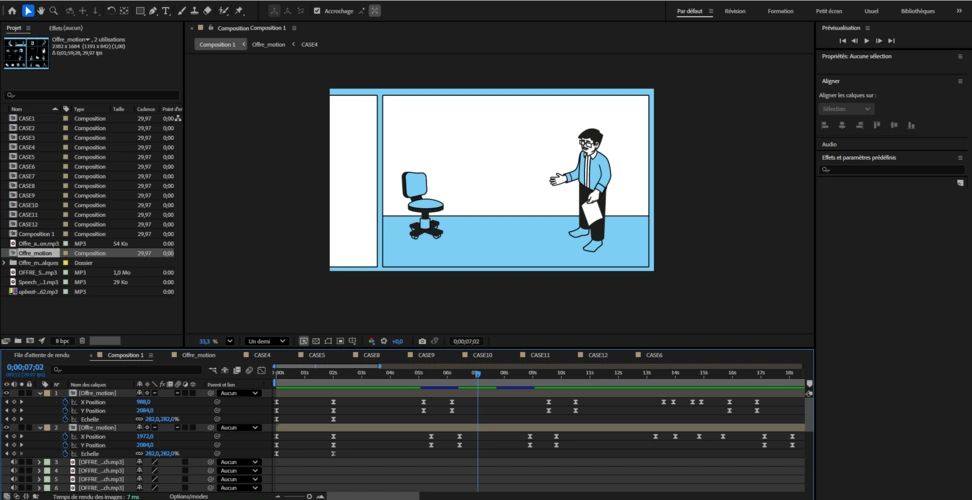Viewport: 972px width, 500px height.
Task: Open the Un demi resolution dropdown
Action: tap(267, 341)
